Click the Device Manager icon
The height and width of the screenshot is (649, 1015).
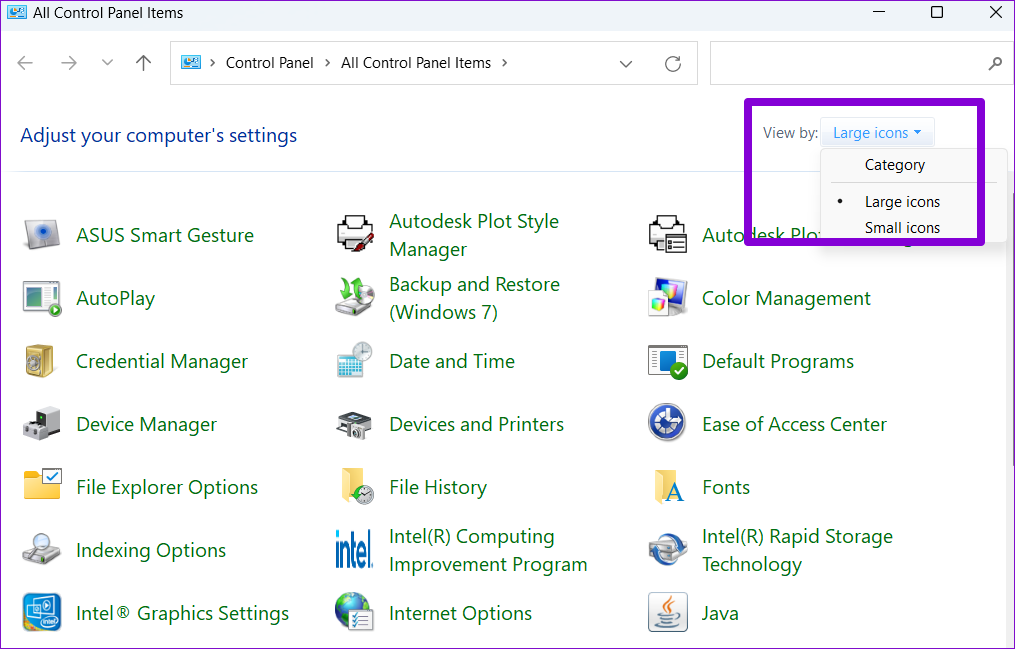[x=42, y=424]
